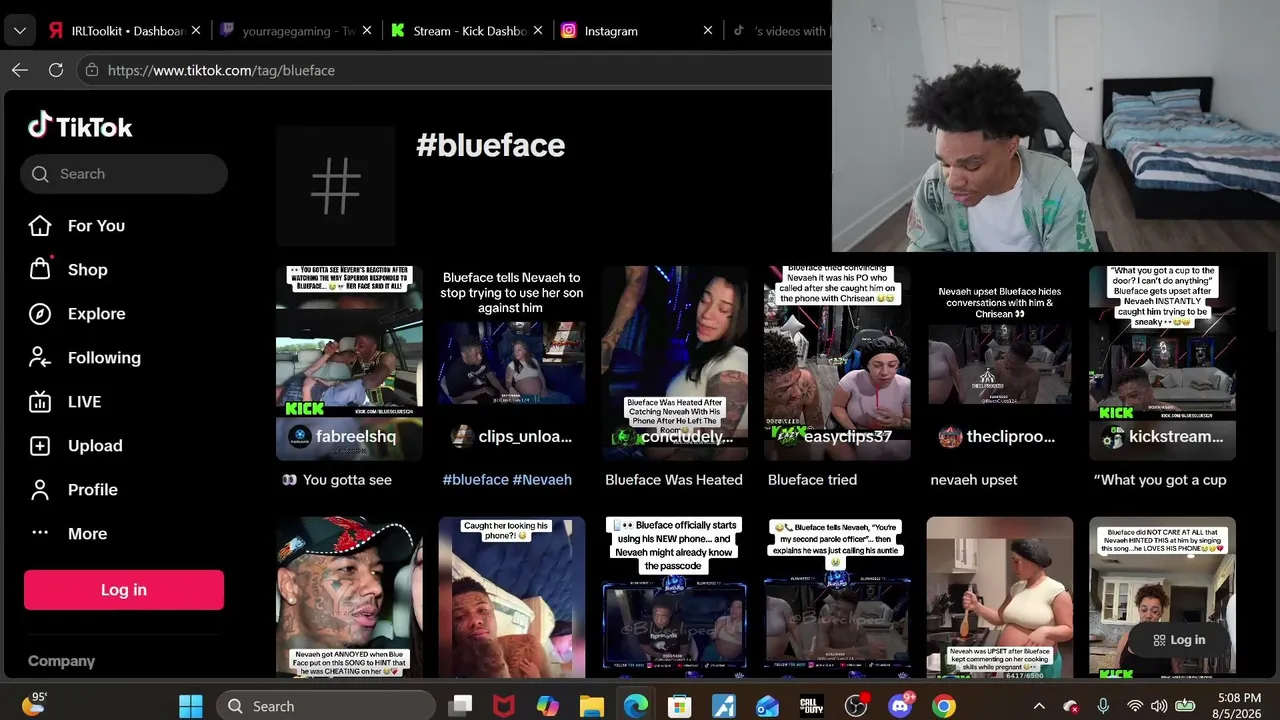This screenshot has width=1280, height=720.
Task: Open Microsoft Edge from the taskbar
Action: pos(636,706)
